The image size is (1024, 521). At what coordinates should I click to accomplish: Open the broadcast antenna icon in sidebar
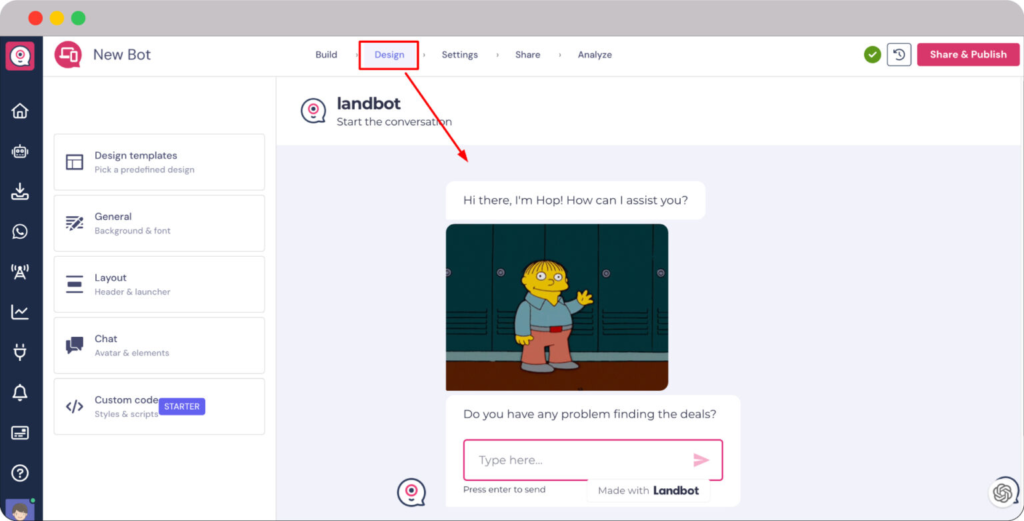coord(20,272)
